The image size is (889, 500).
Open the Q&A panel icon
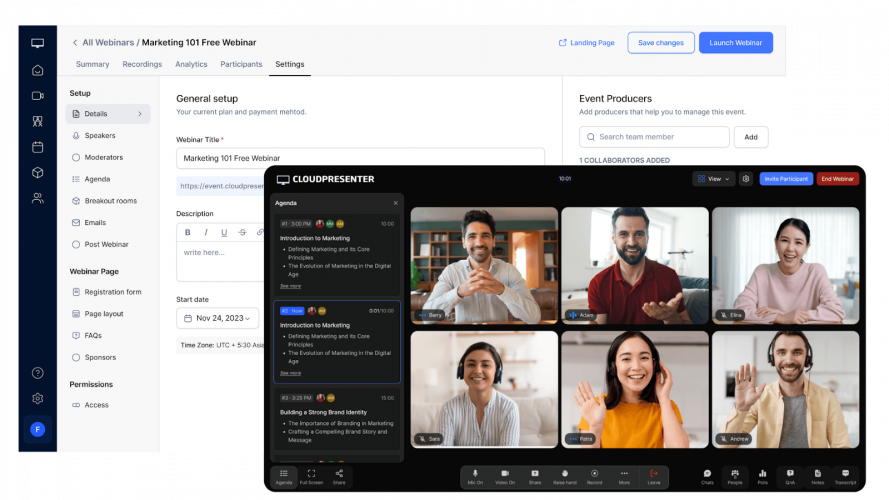coord(790,474)
